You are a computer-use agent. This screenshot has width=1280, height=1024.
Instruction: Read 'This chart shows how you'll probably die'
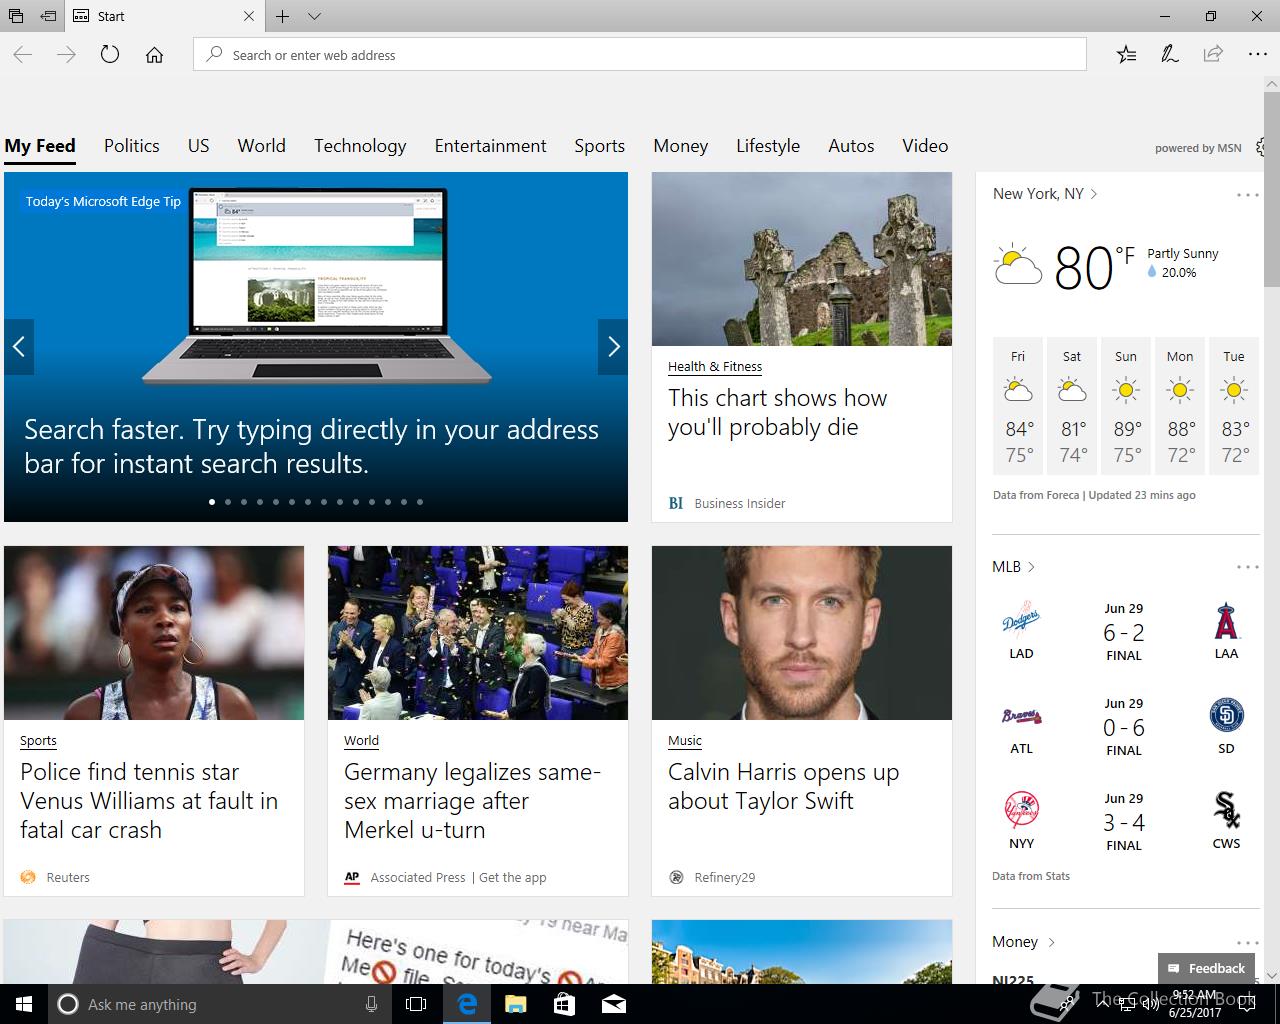point(778,412)
